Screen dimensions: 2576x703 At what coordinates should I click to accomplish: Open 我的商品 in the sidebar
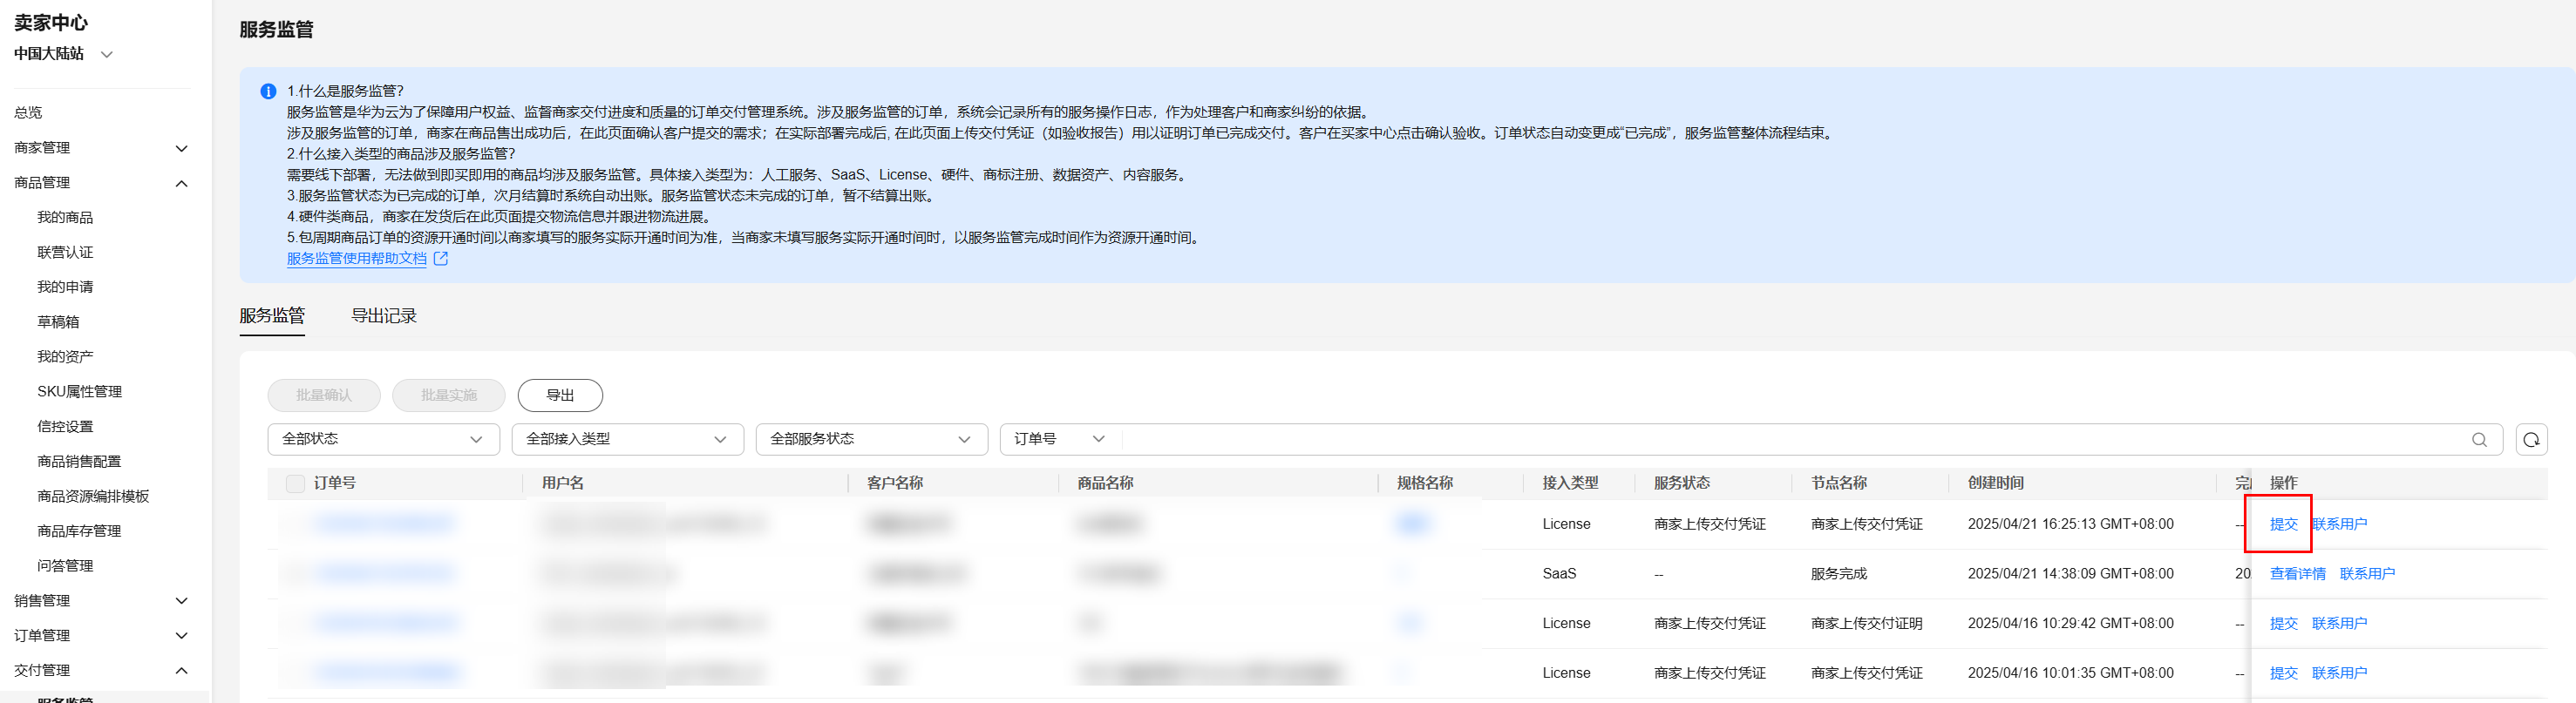pos(65,218)
